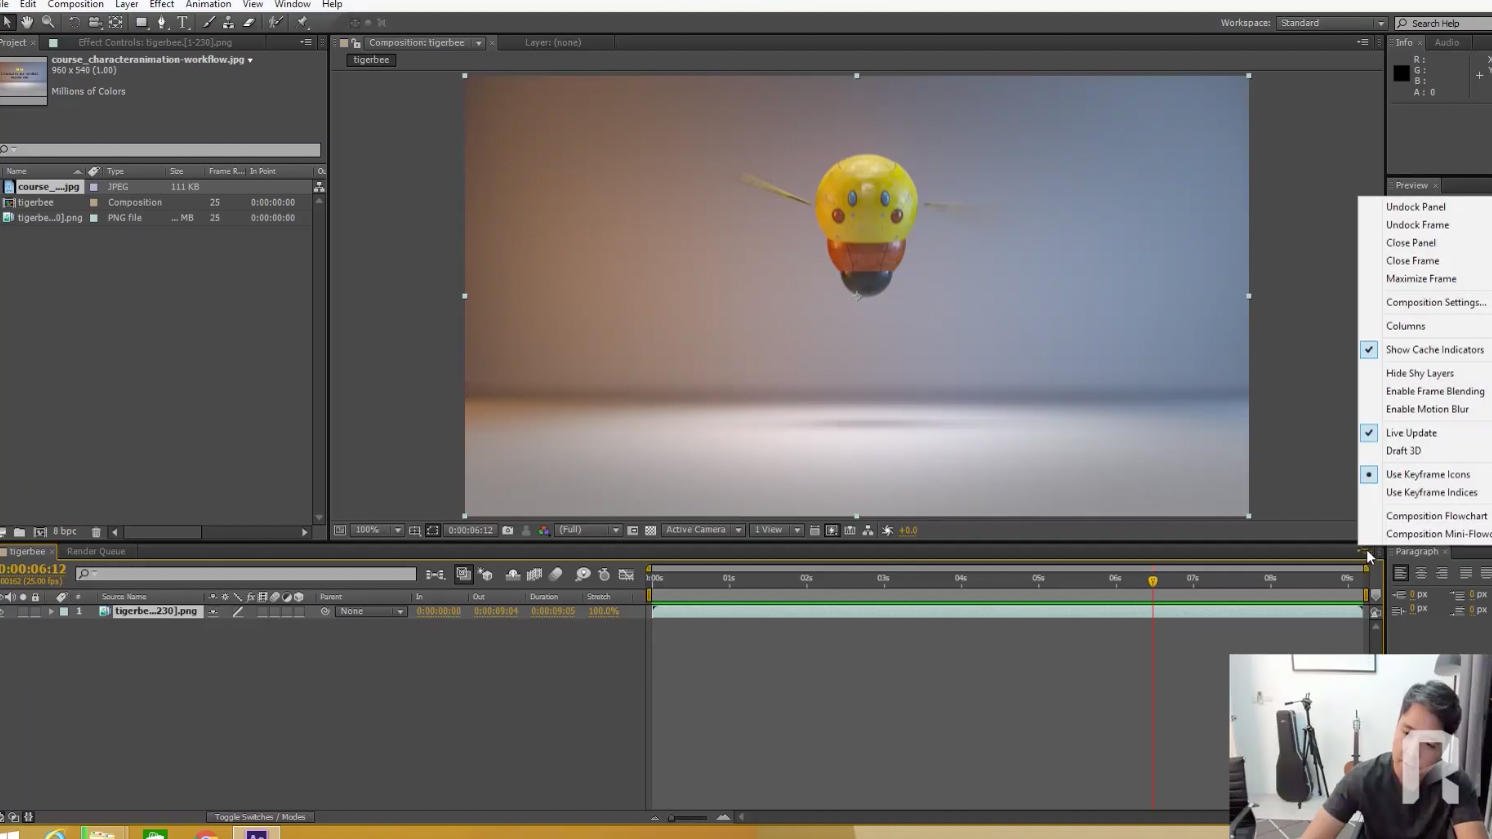Open the Workspace Standard dropdown
This screenshot has height=839, width=1492.
1331,23
